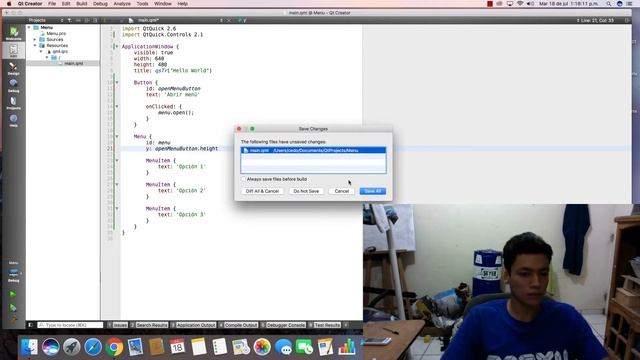Click Cancel in Save Changes dialog

342,191
